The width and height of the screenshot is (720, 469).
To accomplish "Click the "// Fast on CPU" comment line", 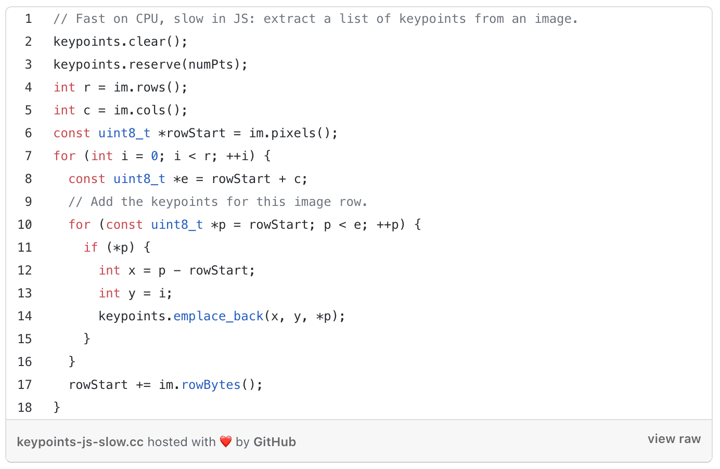I will pos(315,19).
